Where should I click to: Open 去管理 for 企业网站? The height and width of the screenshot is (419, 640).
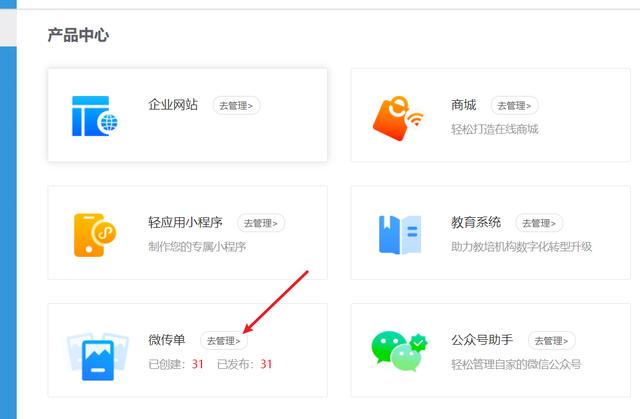[x=236, y=106]
